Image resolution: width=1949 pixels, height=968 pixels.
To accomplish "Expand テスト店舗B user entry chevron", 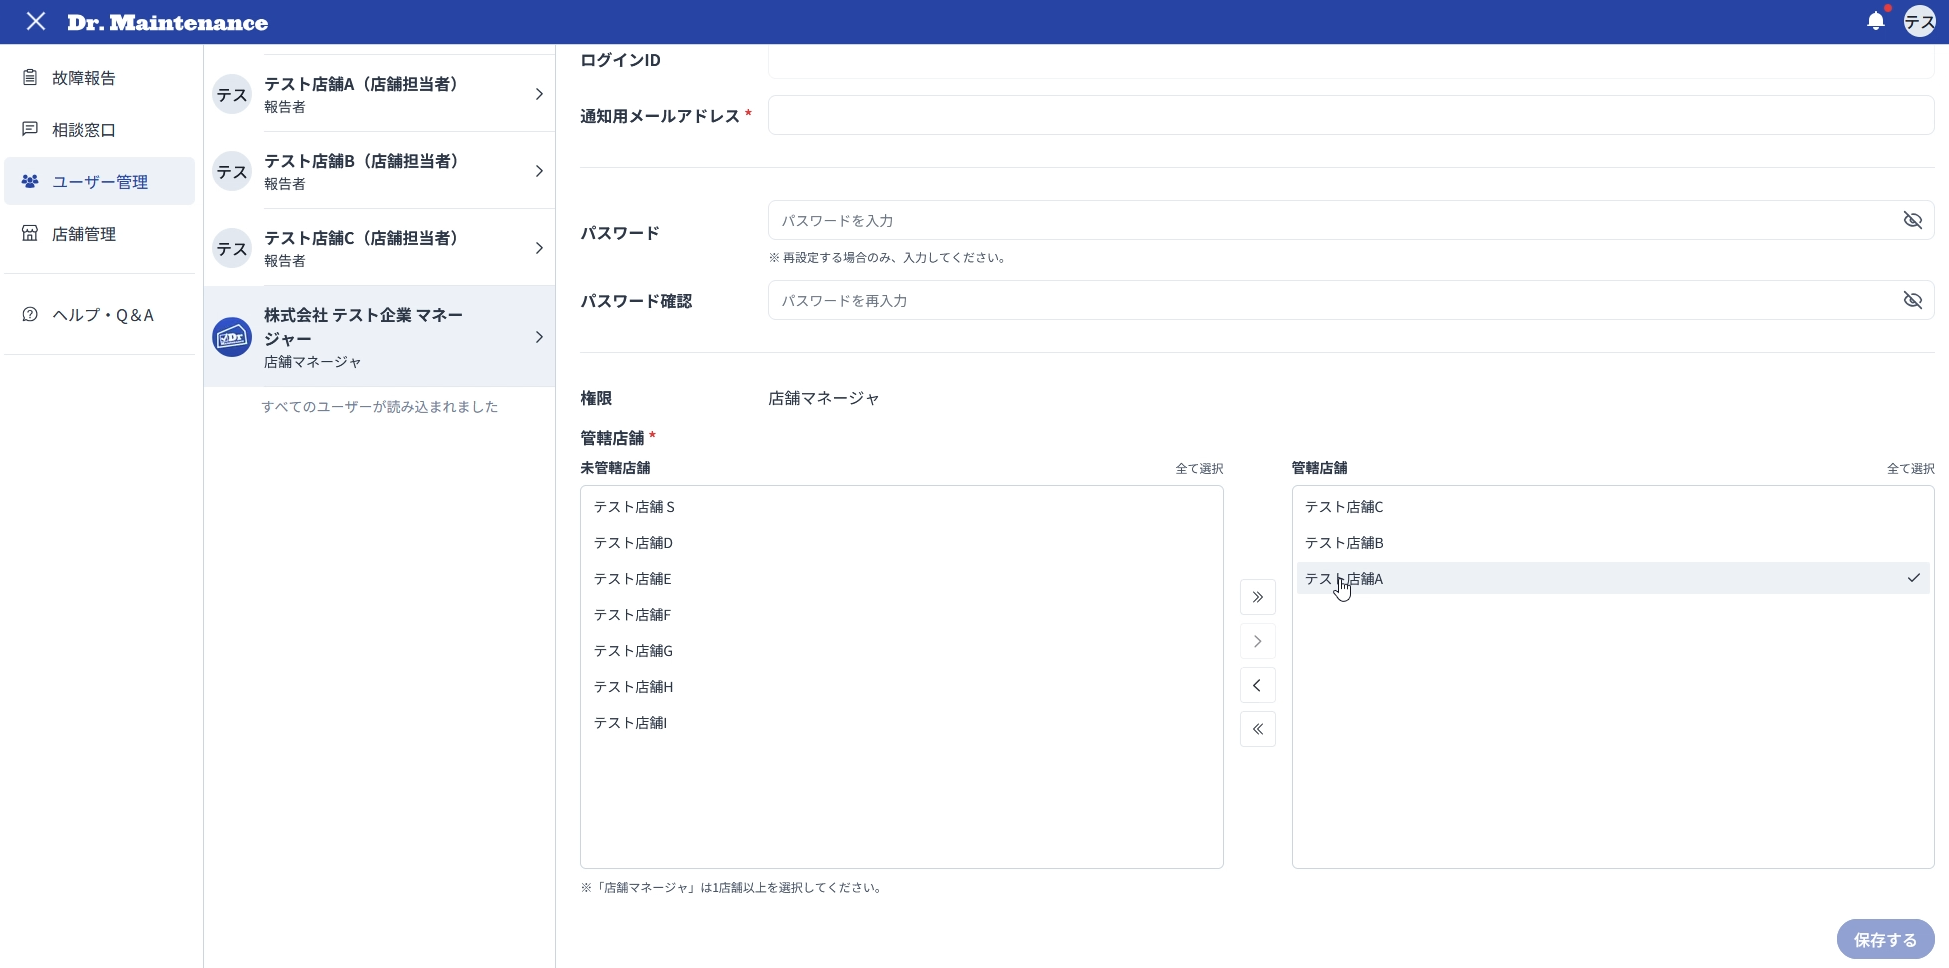I will pos(539,171).
